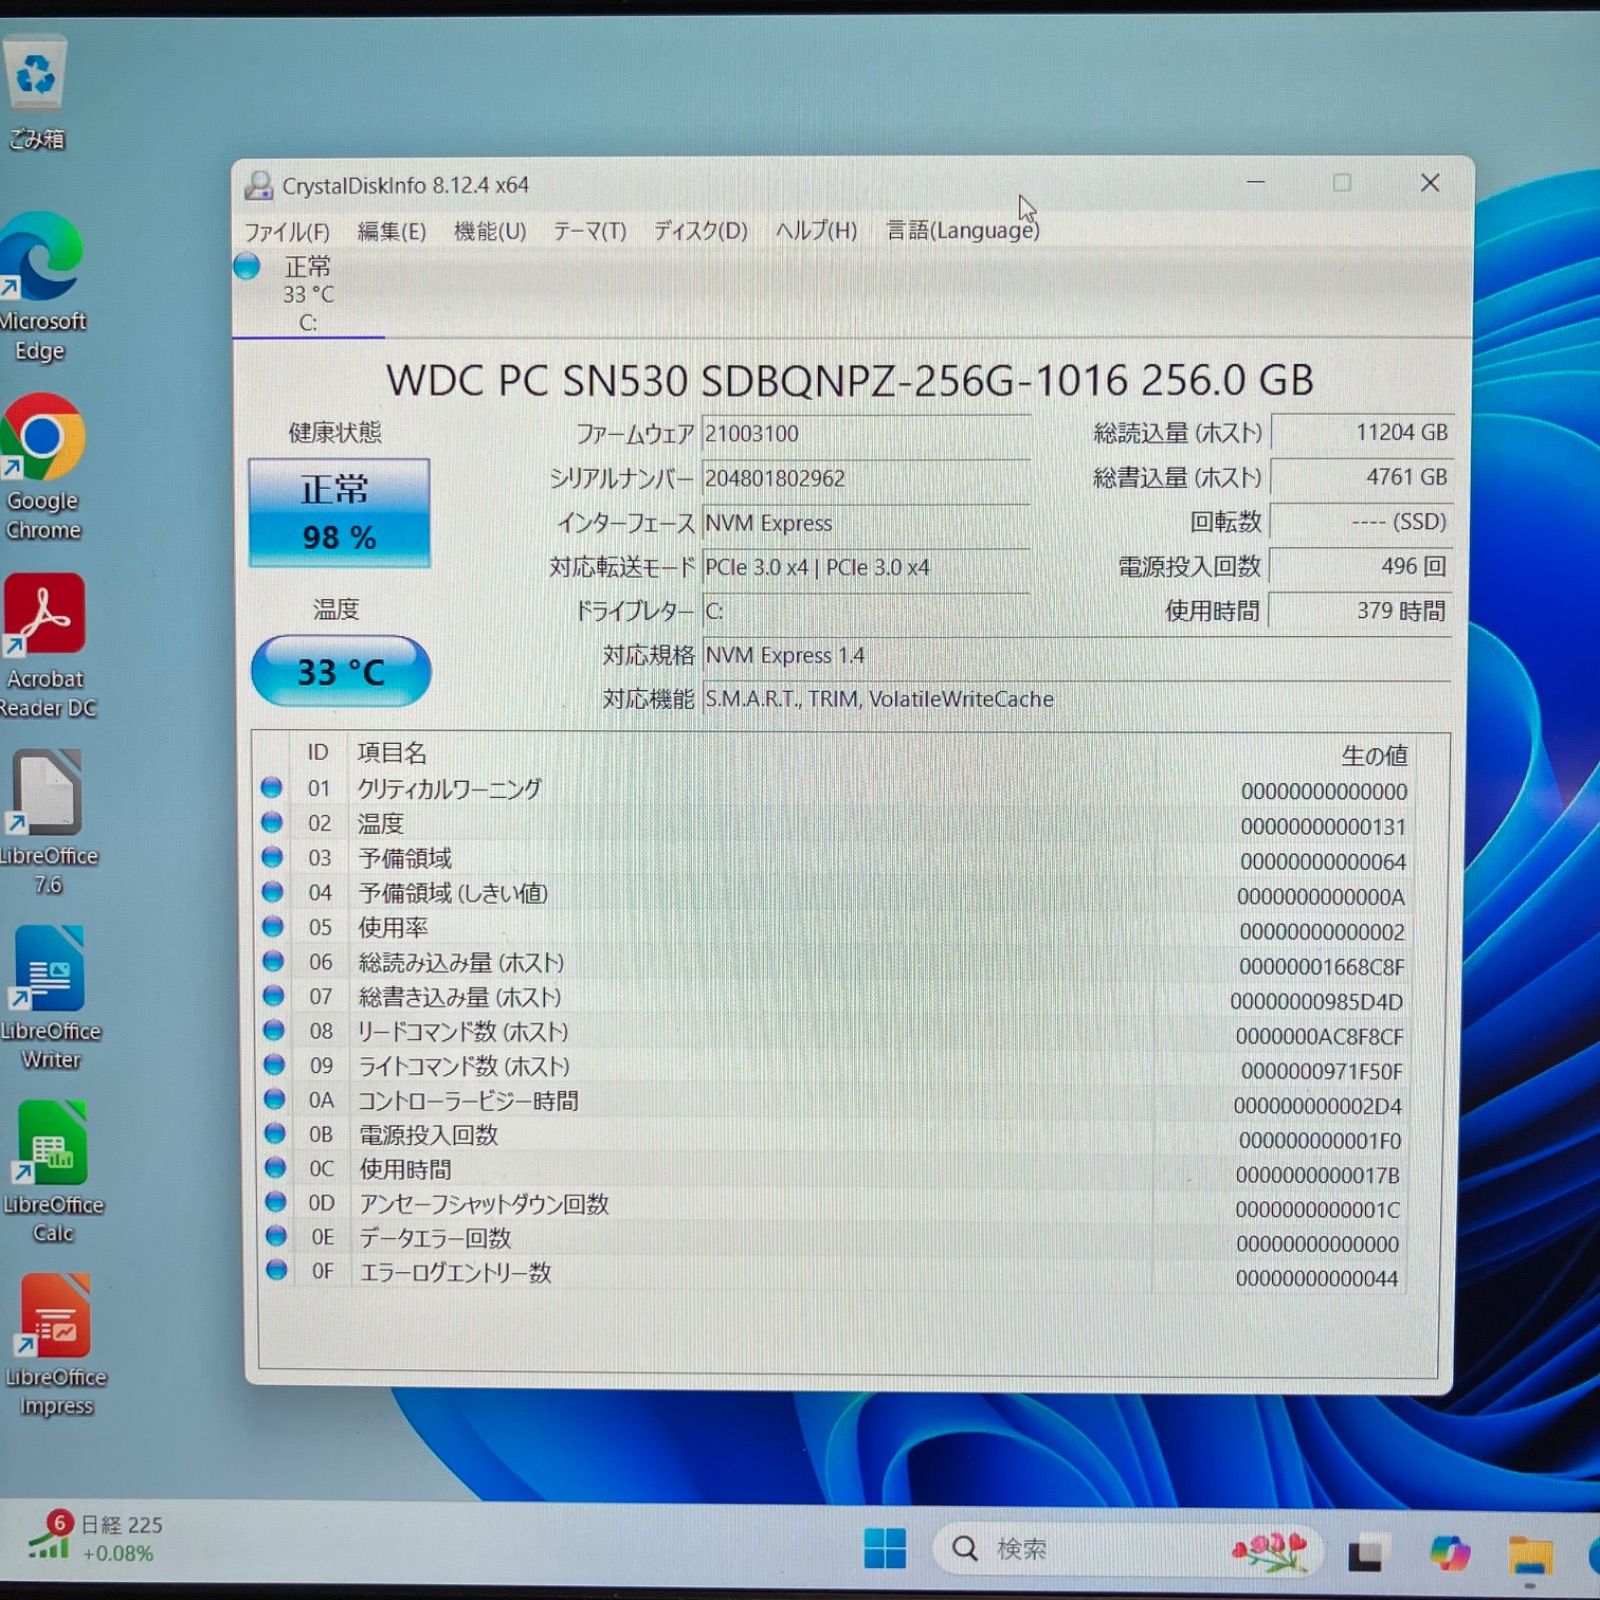Click total host writes value 4761 GB
Screen dimensions: 1600x1600
(1362, 477)
